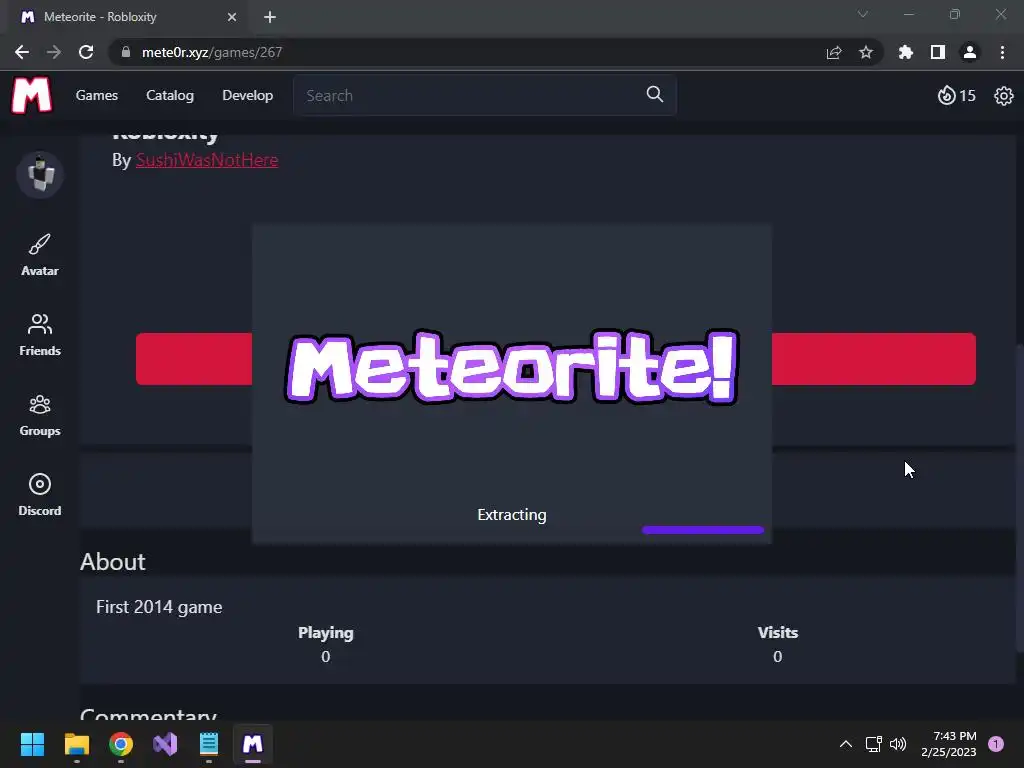
Task: Open a new browser tab
Action: (x=270, y=17)
